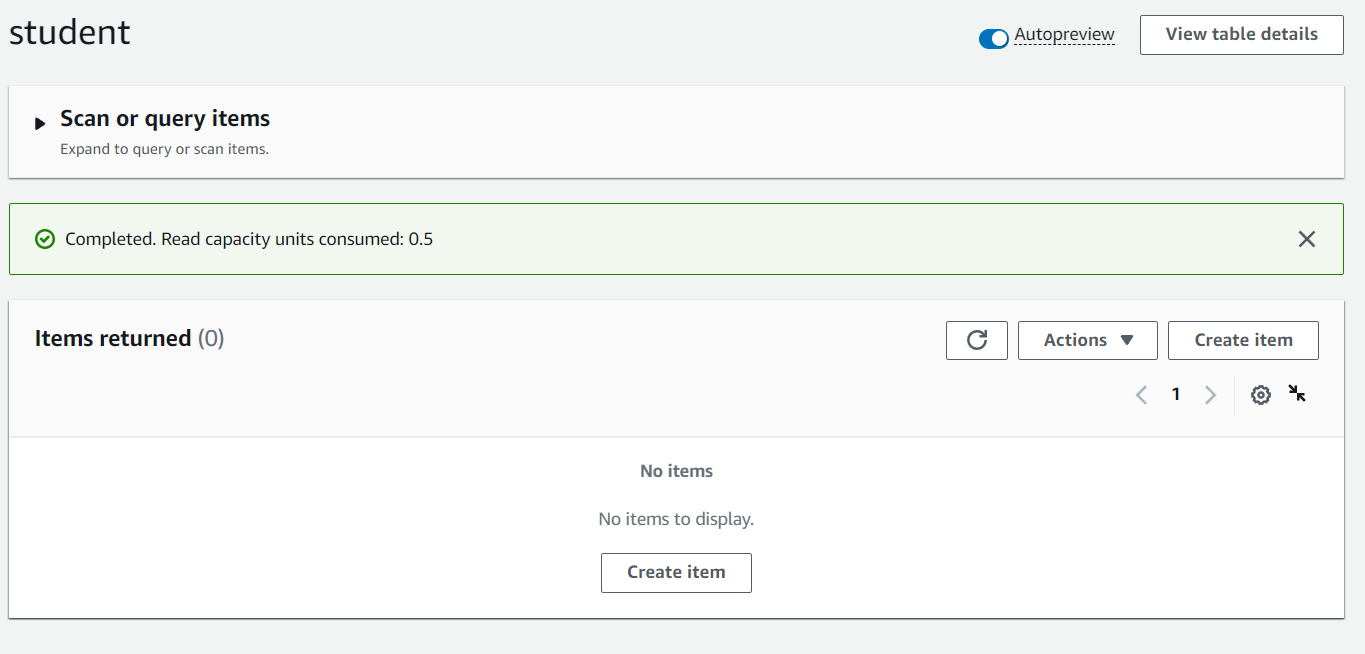Dismiss the Completed notification banner
Screen dimensions: 1365x654
pos(1306,239)
